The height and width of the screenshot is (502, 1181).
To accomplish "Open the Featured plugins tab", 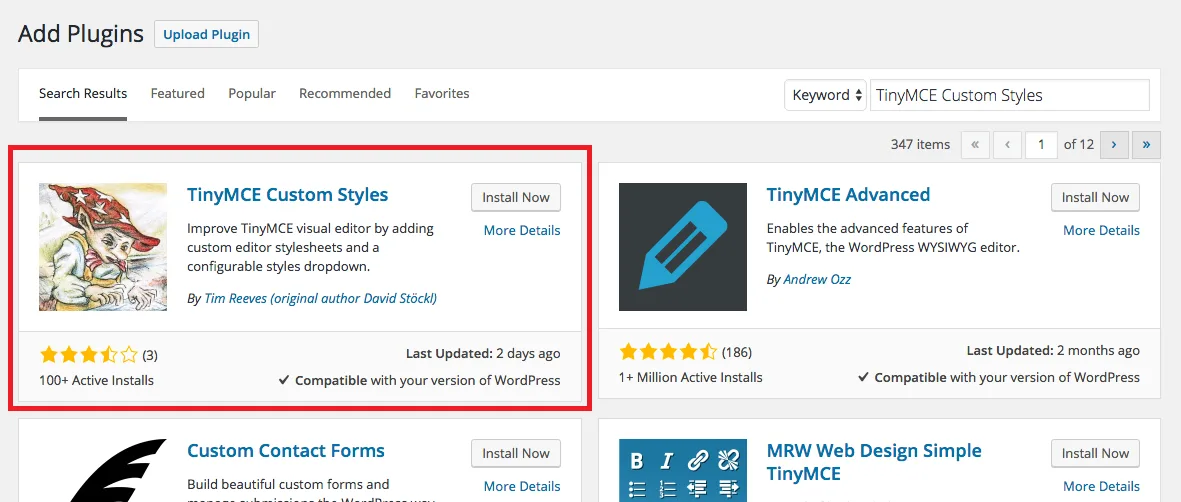I will pyautogui.click(x=178, y=93).
